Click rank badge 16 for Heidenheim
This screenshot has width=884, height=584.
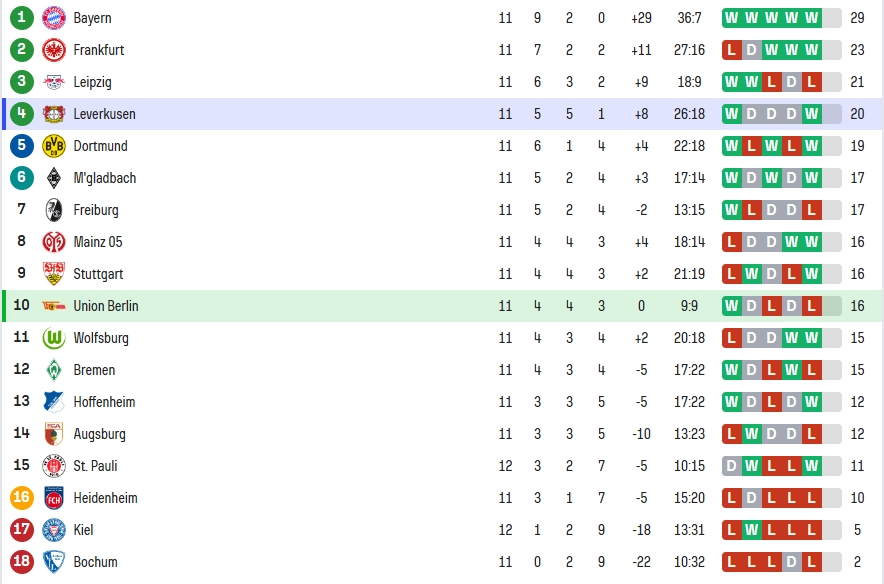21,498
